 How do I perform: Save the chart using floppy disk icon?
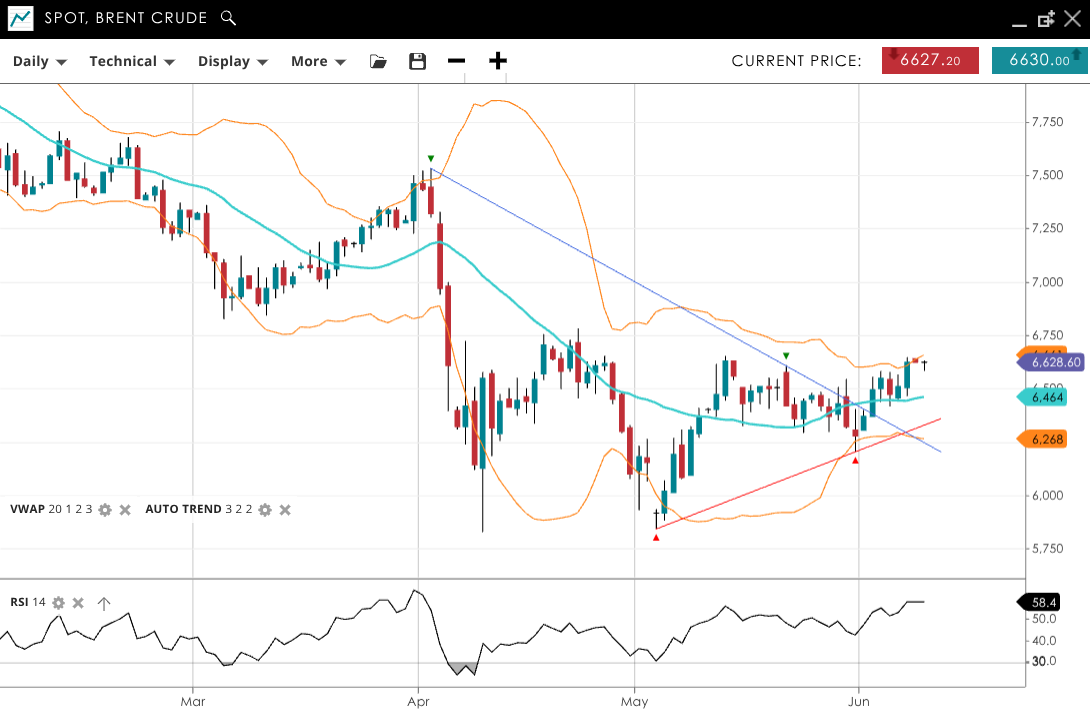pyautogui.click(x=418, y=61)
